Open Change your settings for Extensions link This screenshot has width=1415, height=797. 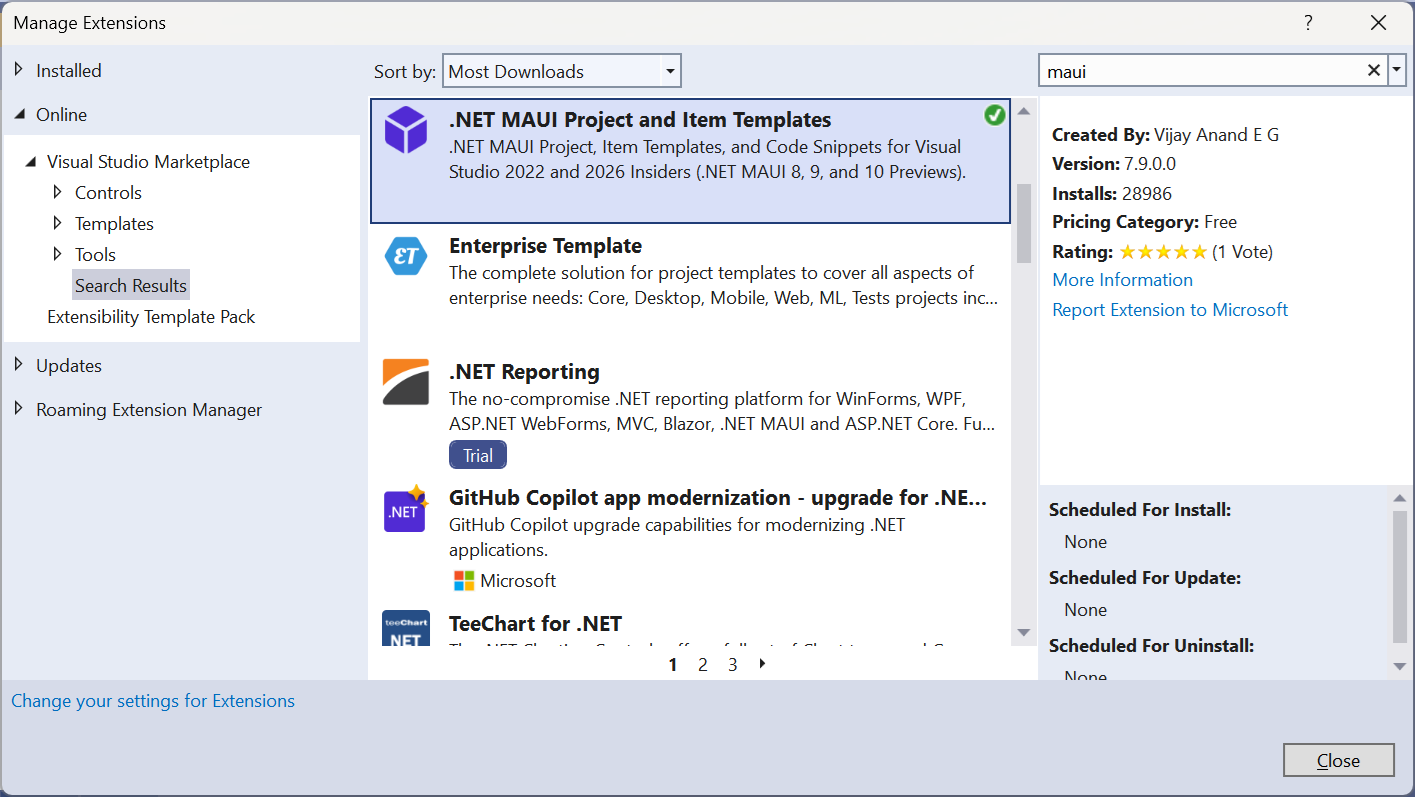(153, 701)
